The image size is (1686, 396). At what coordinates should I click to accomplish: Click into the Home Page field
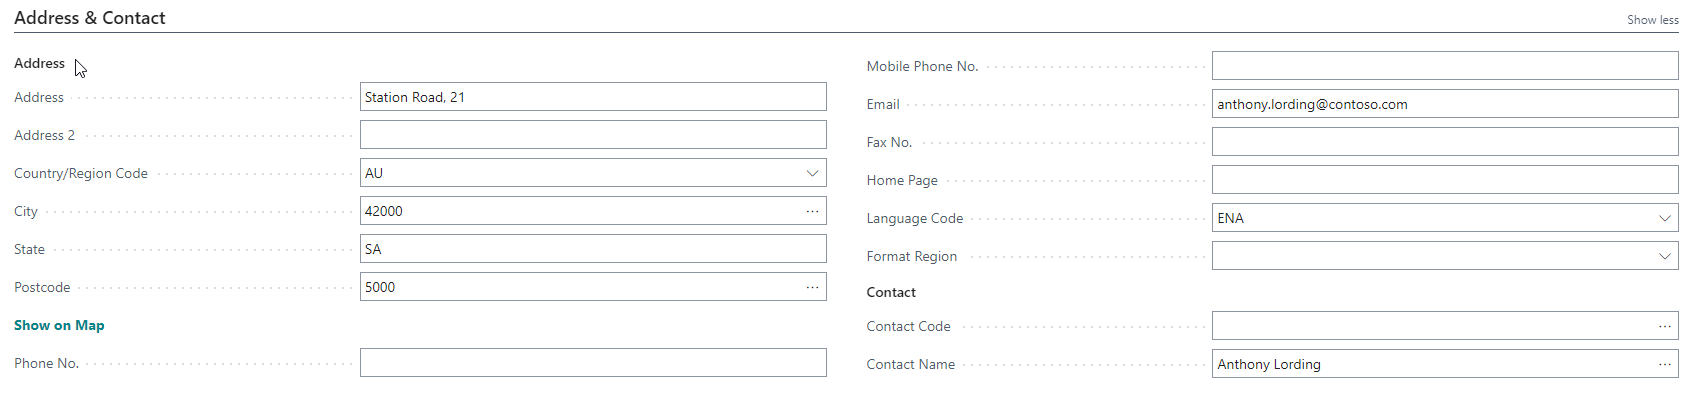pos(1445,180)
